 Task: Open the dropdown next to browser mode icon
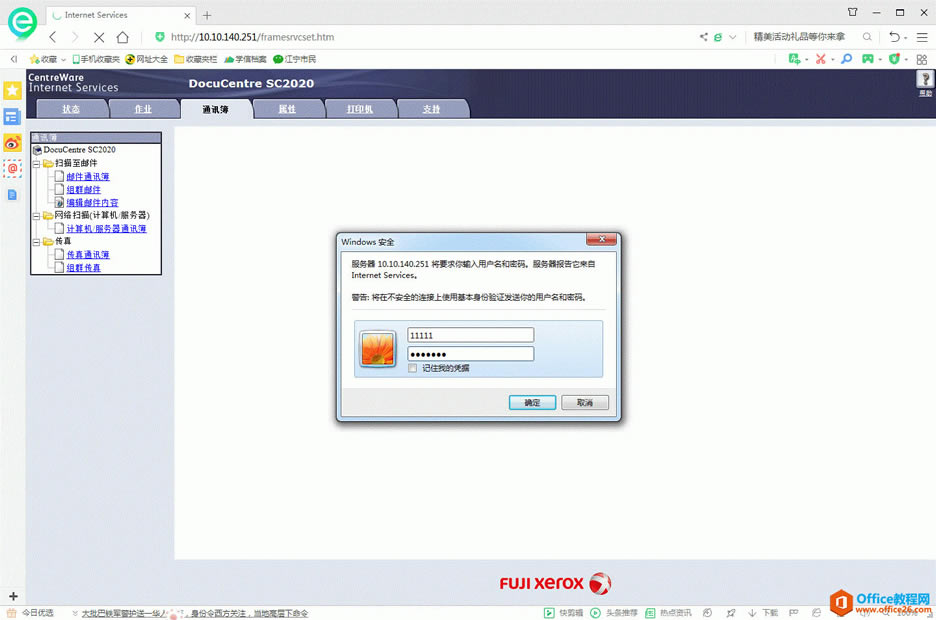coord(732,37)
